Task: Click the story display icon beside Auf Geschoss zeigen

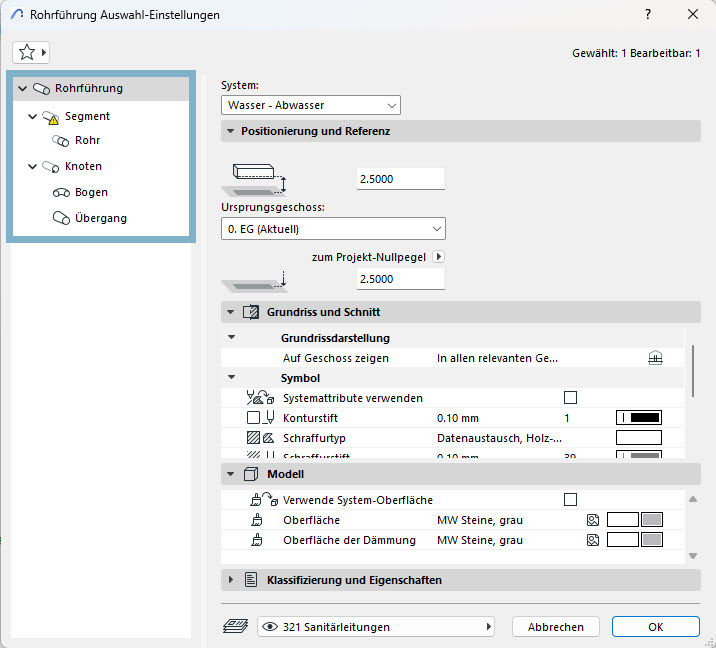Action: pos(655,358)
